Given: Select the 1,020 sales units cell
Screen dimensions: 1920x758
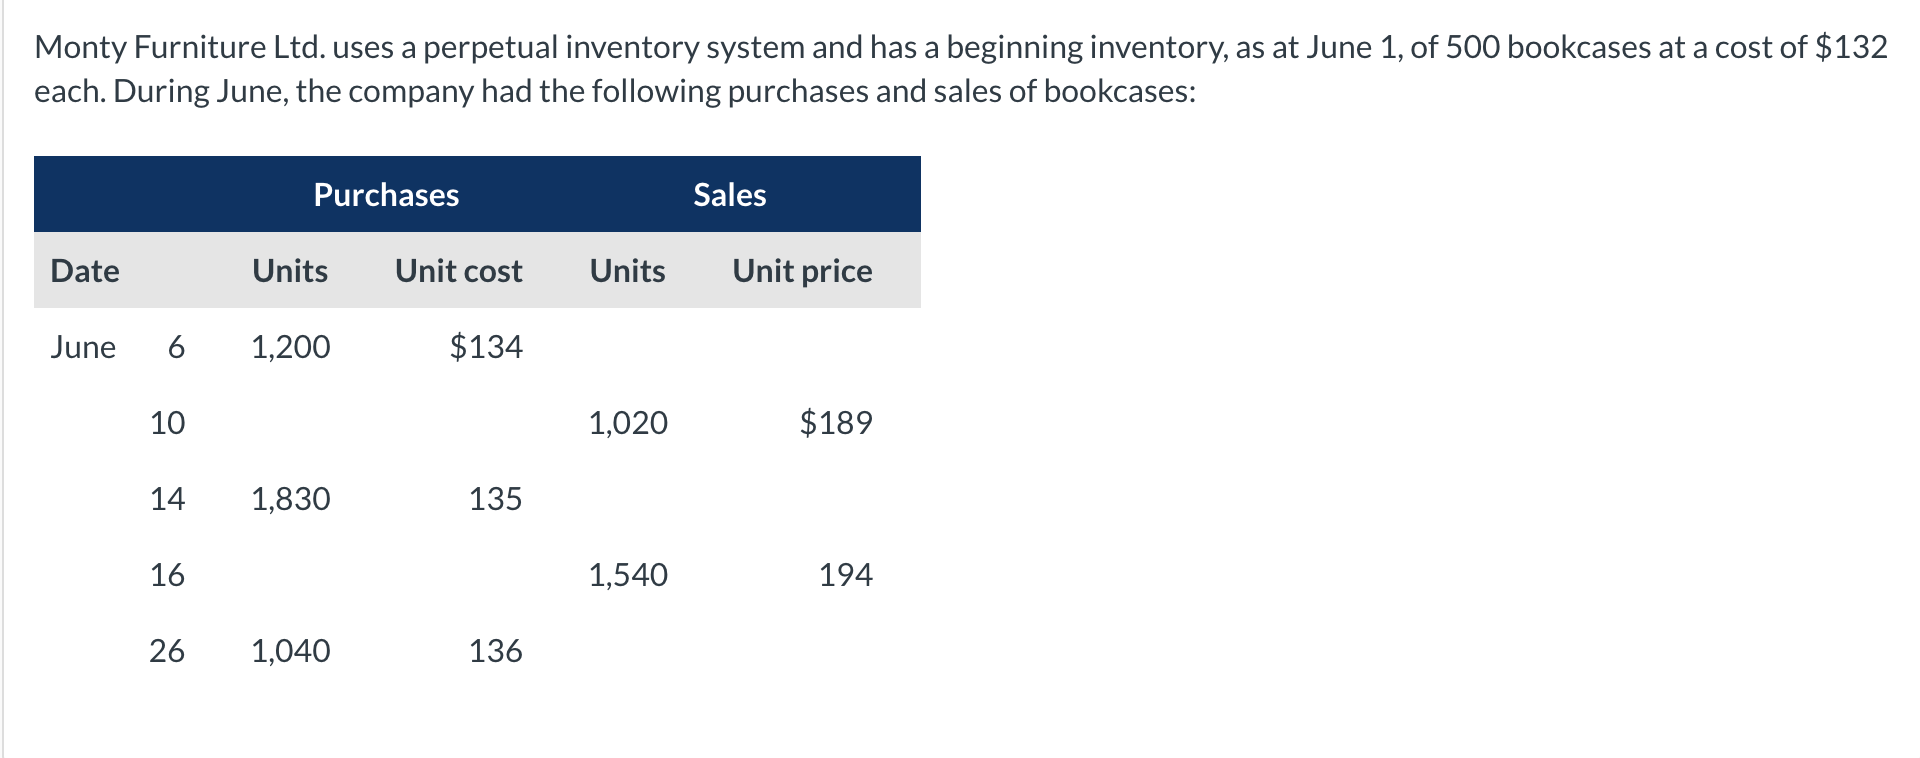Looking at the screenshot, I should point(627,422).
